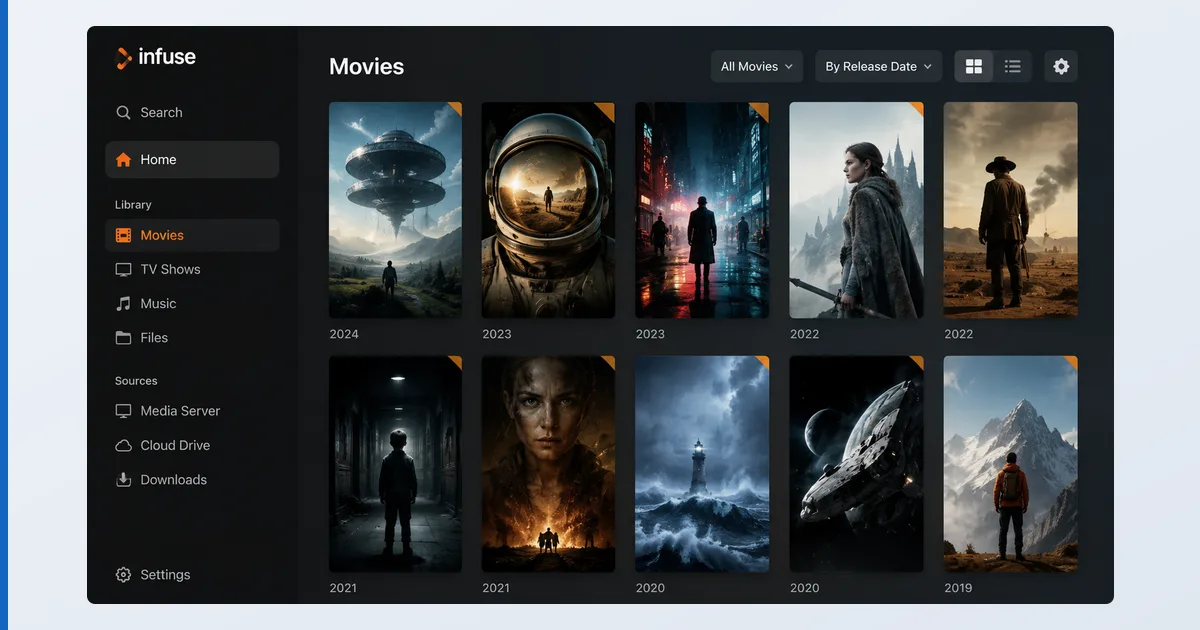The width and height of the screenshot is (1200, 630).
Task: Switch to list view
Action: tap(1012, 67)
